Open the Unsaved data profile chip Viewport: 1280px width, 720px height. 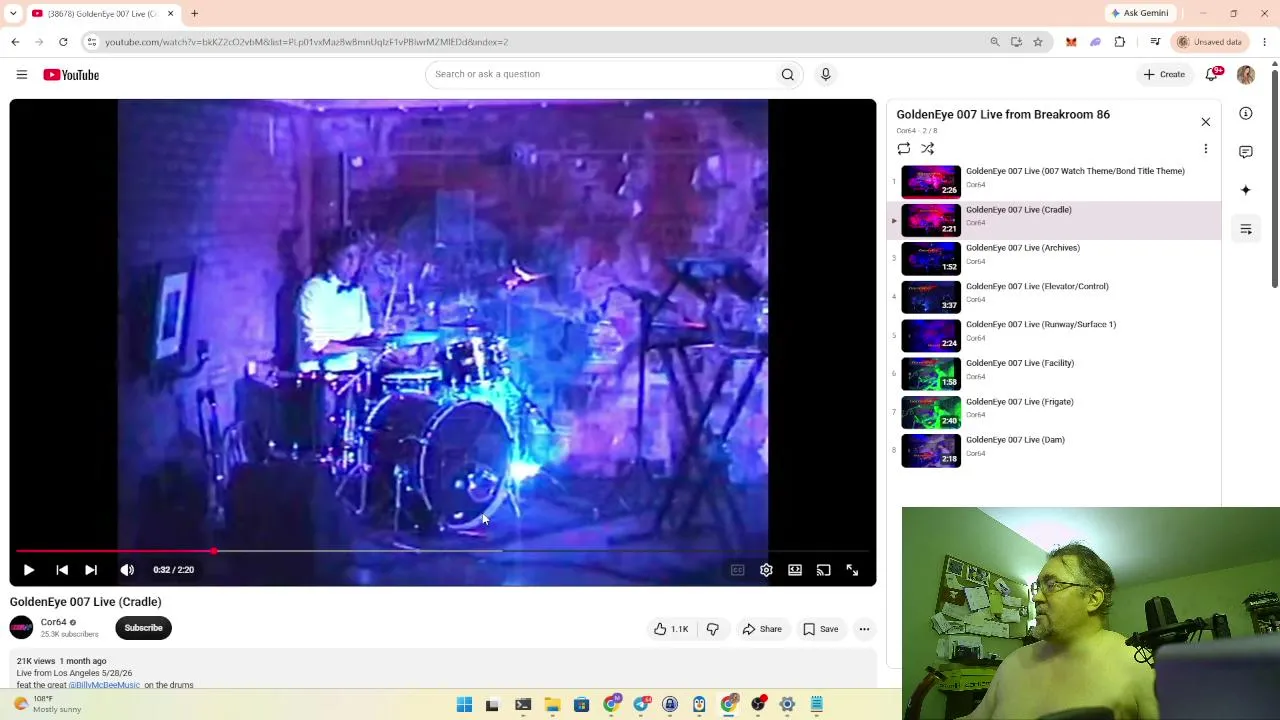[x=1210, y=42]
